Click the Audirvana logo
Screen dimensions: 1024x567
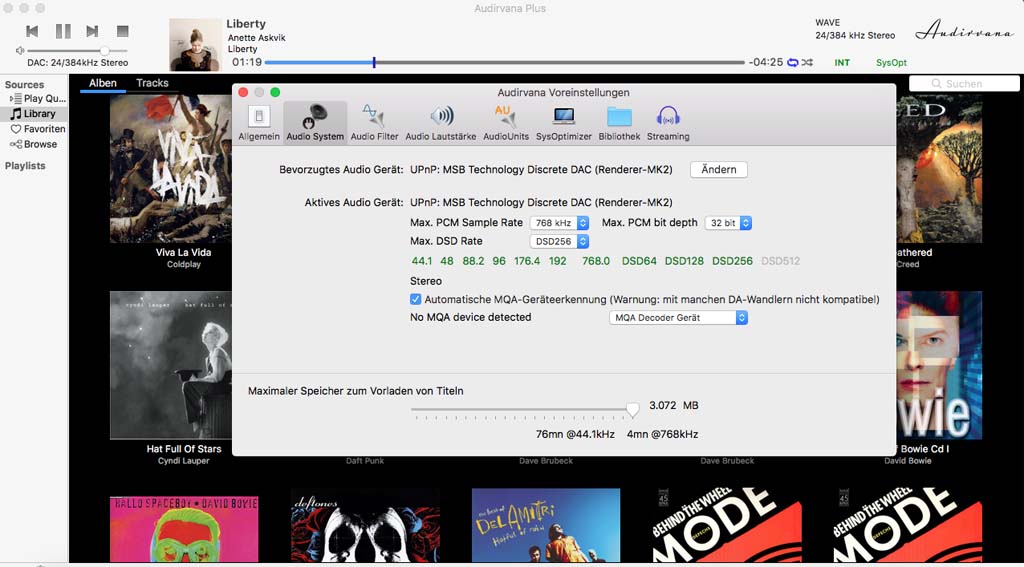click(963, 31)
